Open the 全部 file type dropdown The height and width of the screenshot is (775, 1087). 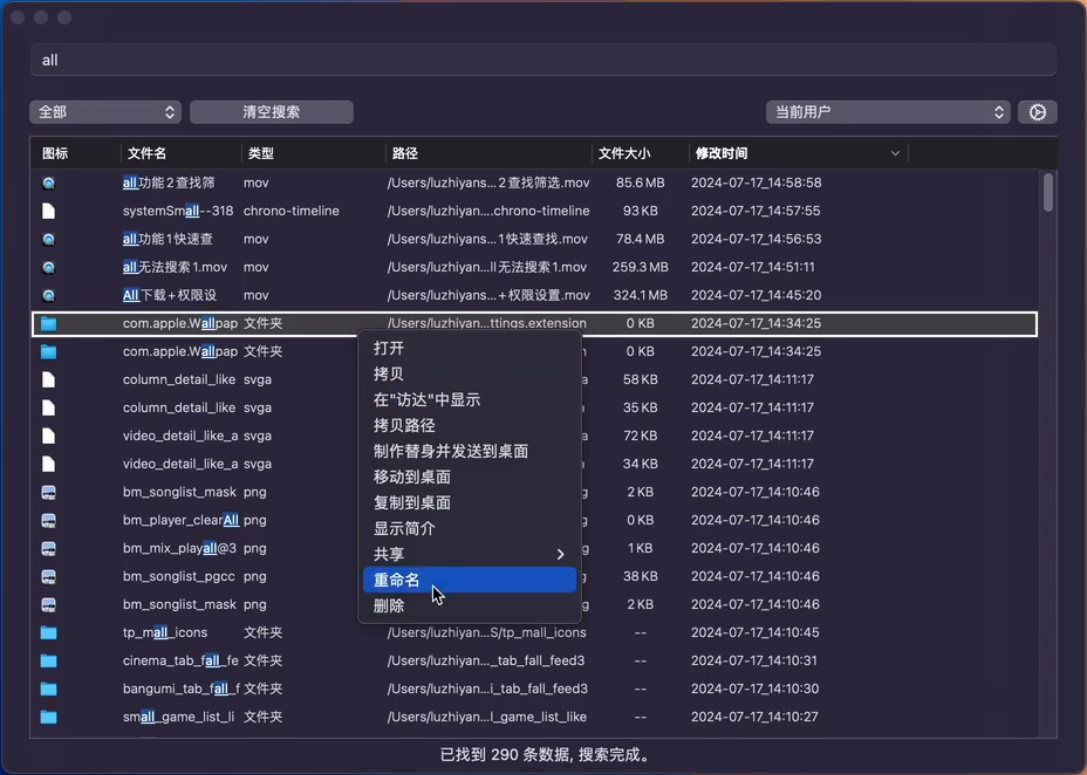click(105, 112)
